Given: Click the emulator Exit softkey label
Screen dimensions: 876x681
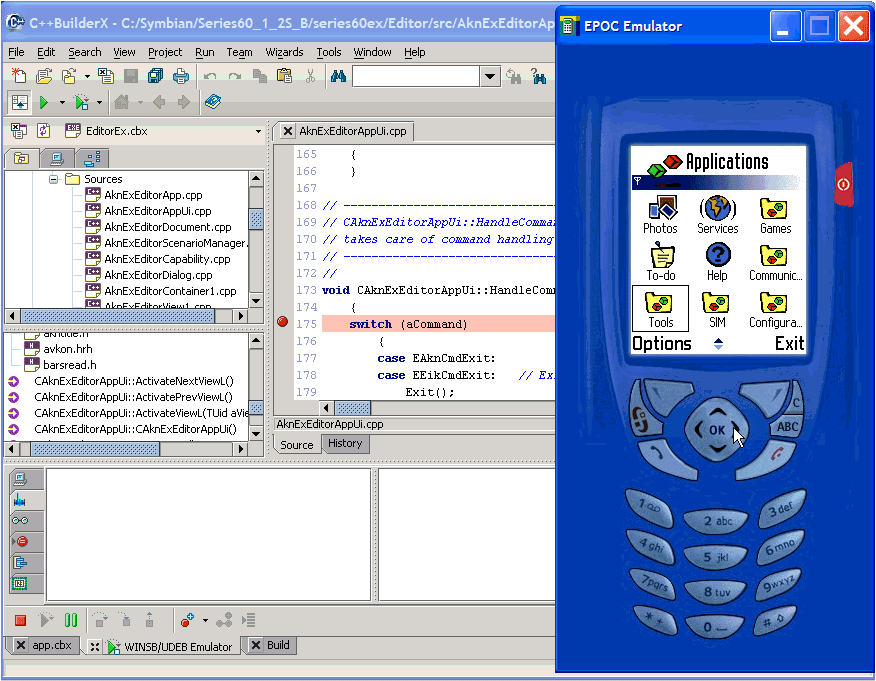Looking at the screenshot, I should (789, 344).
